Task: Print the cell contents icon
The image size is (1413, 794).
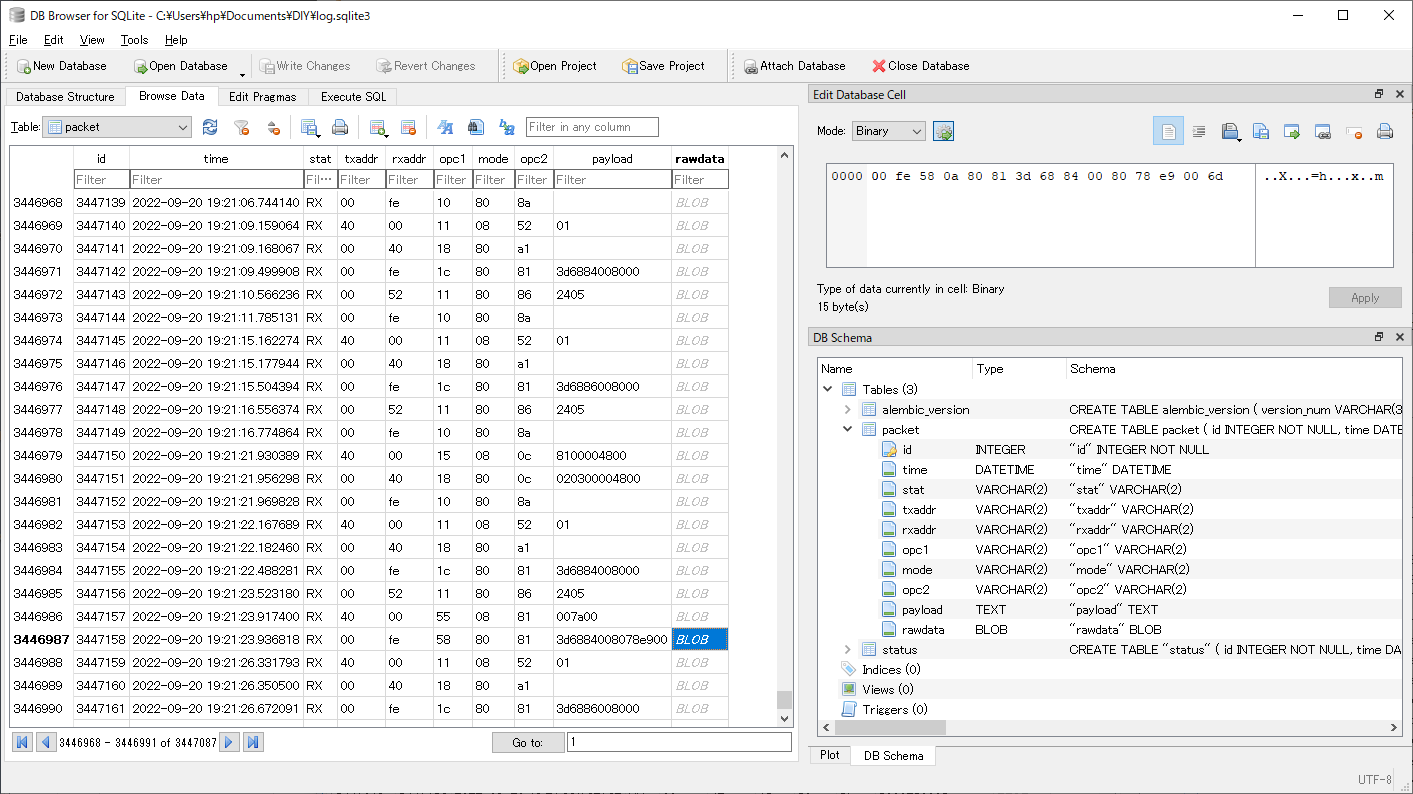Action: point(1385,131)
